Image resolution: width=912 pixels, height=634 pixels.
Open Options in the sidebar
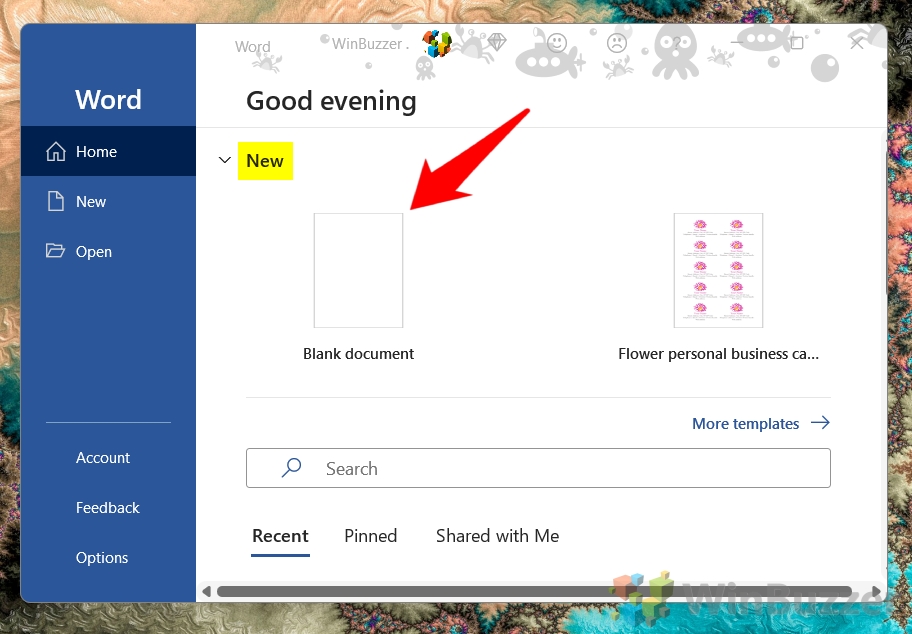pos(102,558)
